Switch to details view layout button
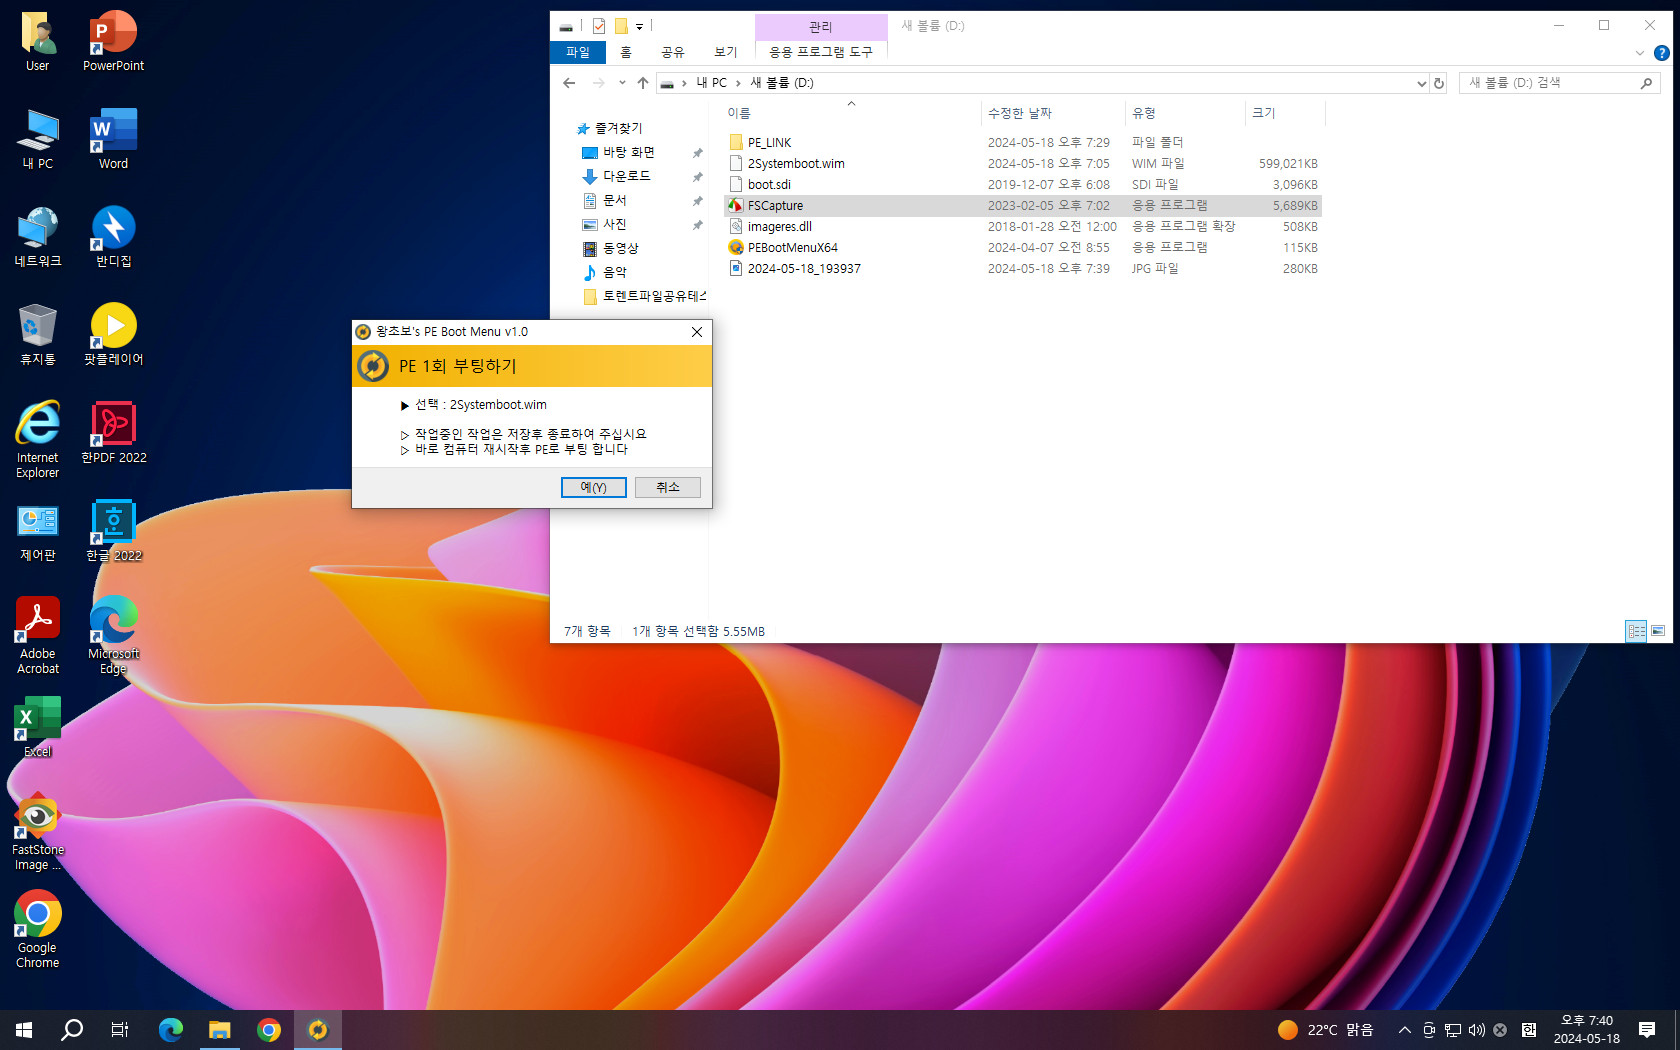The height and width of the screenshot is (1050, 1680). point(1636,631)
